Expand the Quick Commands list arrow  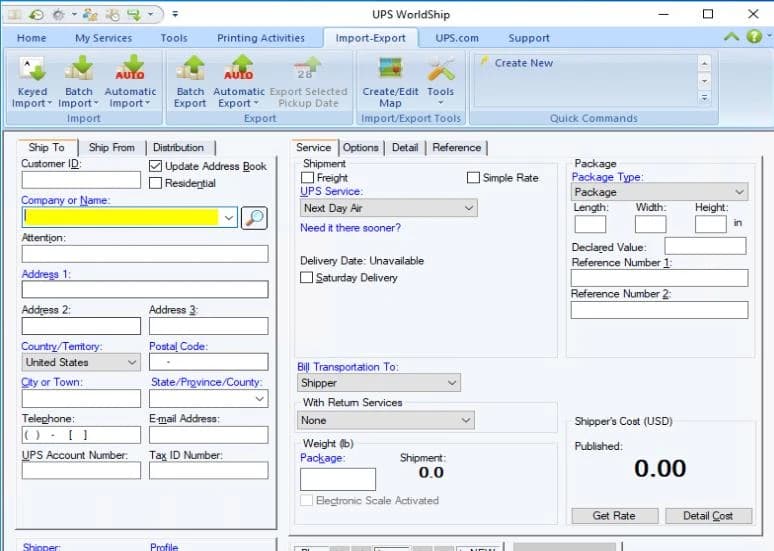click(x=704, y=98)
